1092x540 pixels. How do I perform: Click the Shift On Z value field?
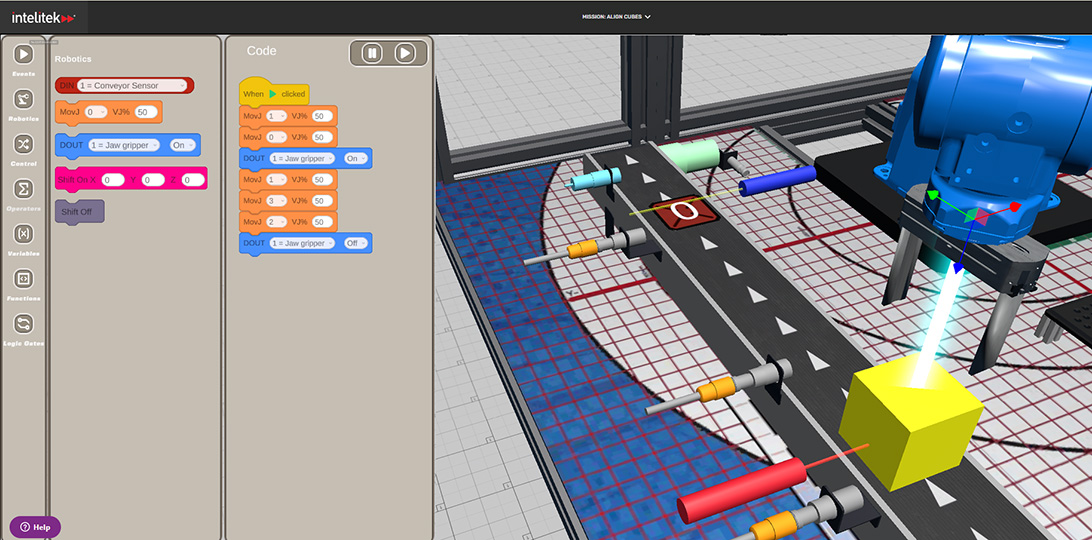pos(194,180)
